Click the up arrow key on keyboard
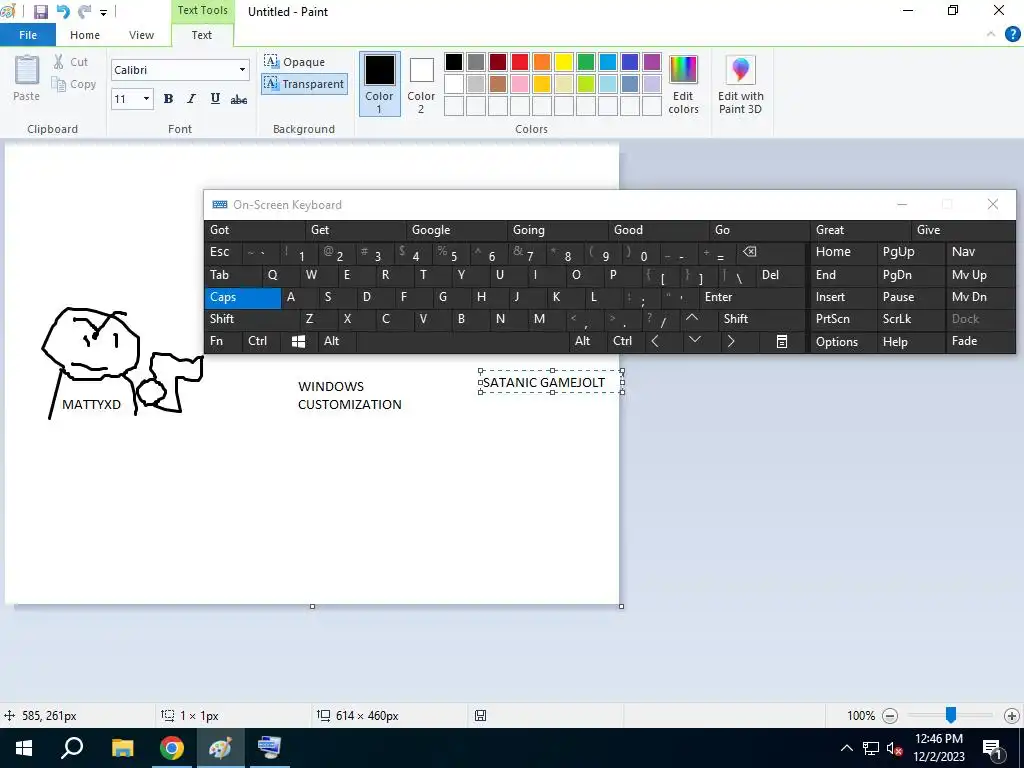1024x768 pixels. click(x=692, y=319)
